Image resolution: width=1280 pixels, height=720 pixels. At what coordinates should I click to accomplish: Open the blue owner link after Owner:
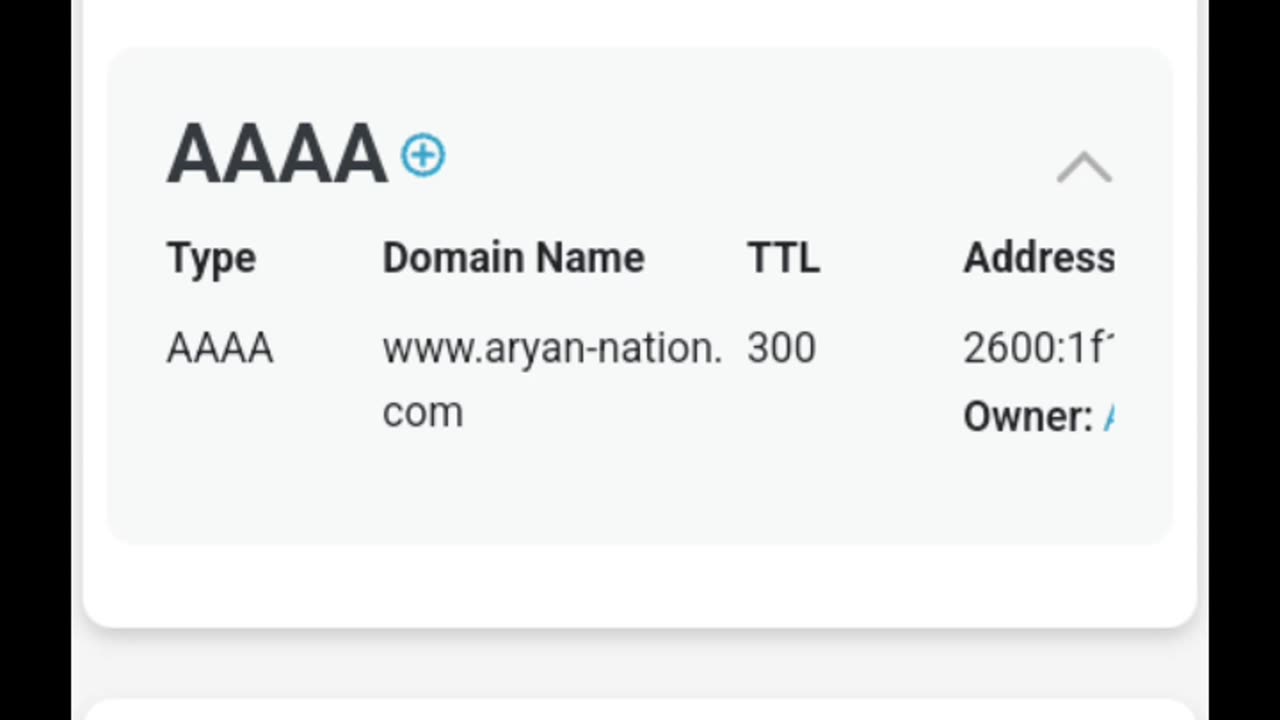pyautogui.click(x=1108, y=417)
